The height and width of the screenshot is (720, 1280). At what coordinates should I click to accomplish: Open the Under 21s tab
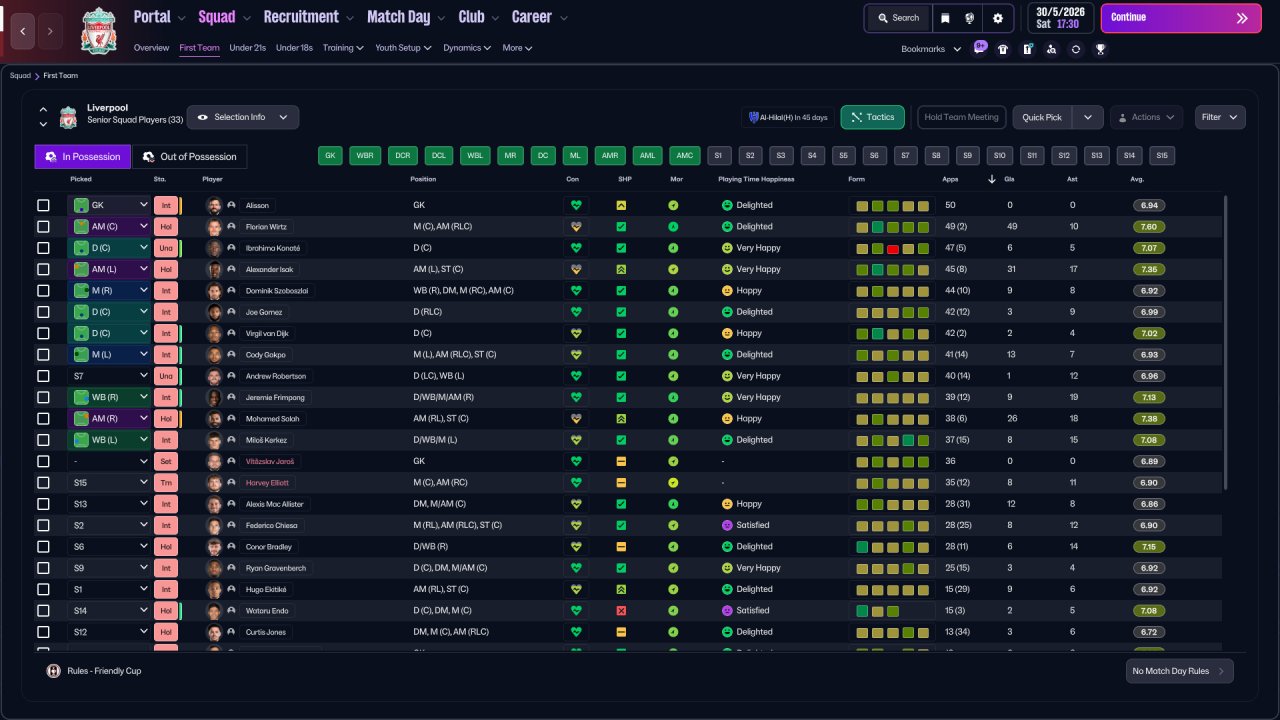[247, 48]
